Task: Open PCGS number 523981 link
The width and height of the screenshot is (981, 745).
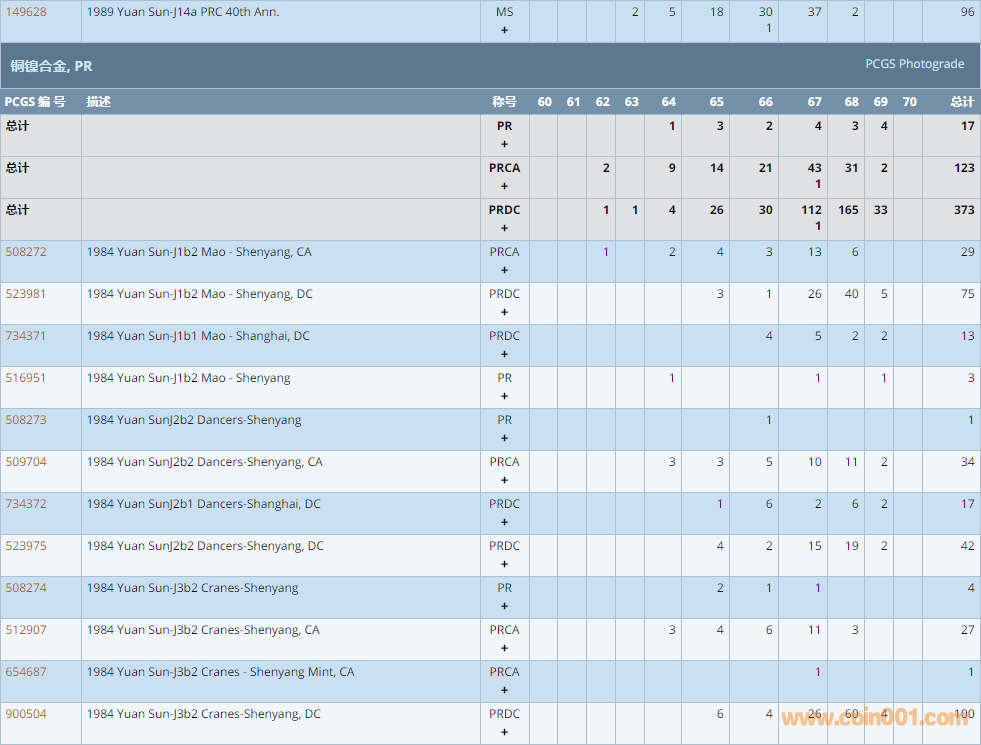Action: tap(26, 294)
